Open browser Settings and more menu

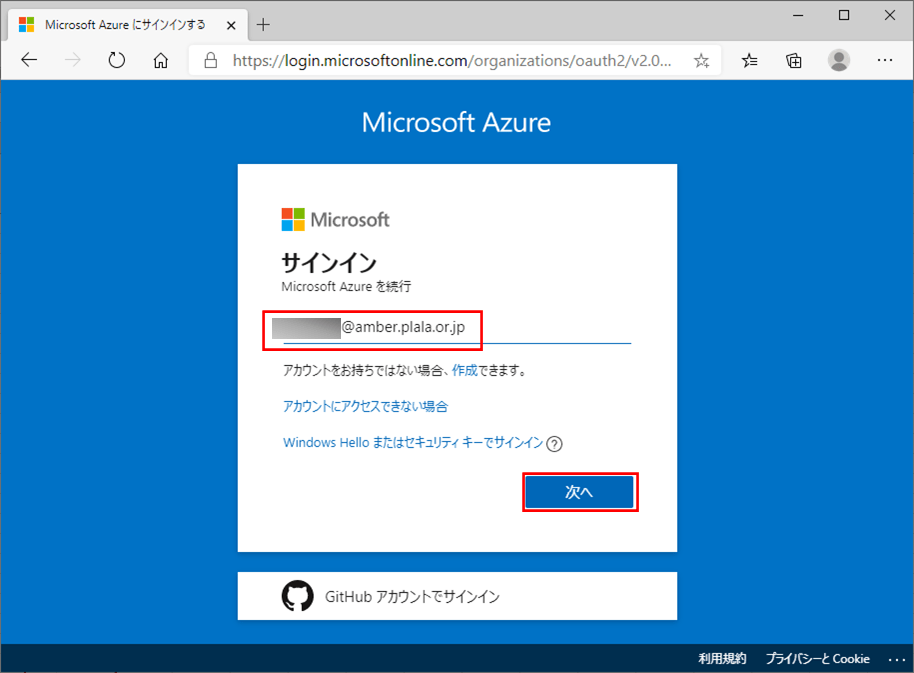tap(884, 60)
